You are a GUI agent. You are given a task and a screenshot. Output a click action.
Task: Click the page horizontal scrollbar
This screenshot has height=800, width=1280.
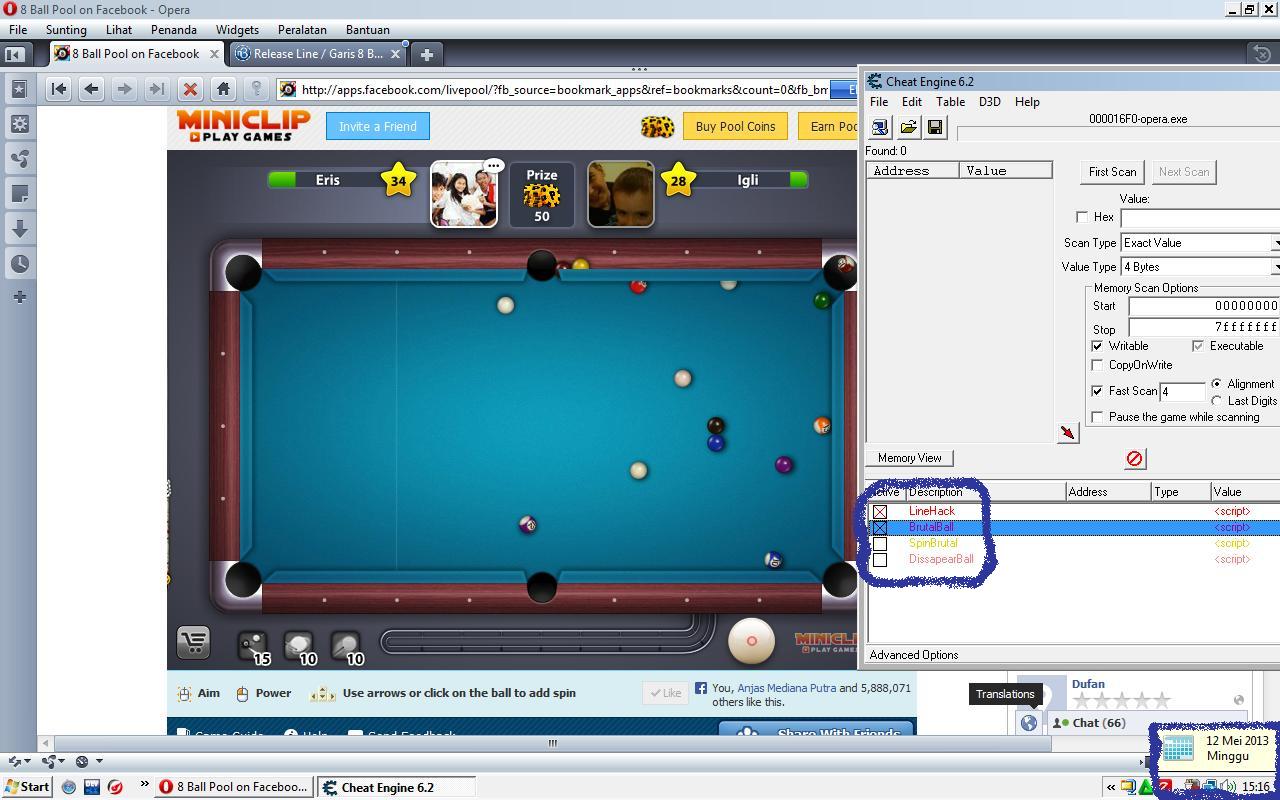tap(552, 743)
